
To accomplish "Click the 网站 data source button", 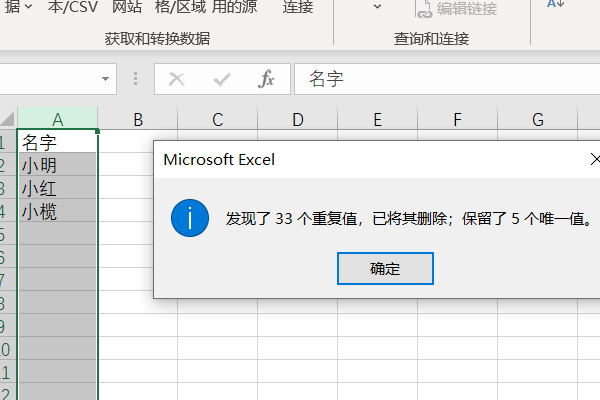I will click(127, 7).
